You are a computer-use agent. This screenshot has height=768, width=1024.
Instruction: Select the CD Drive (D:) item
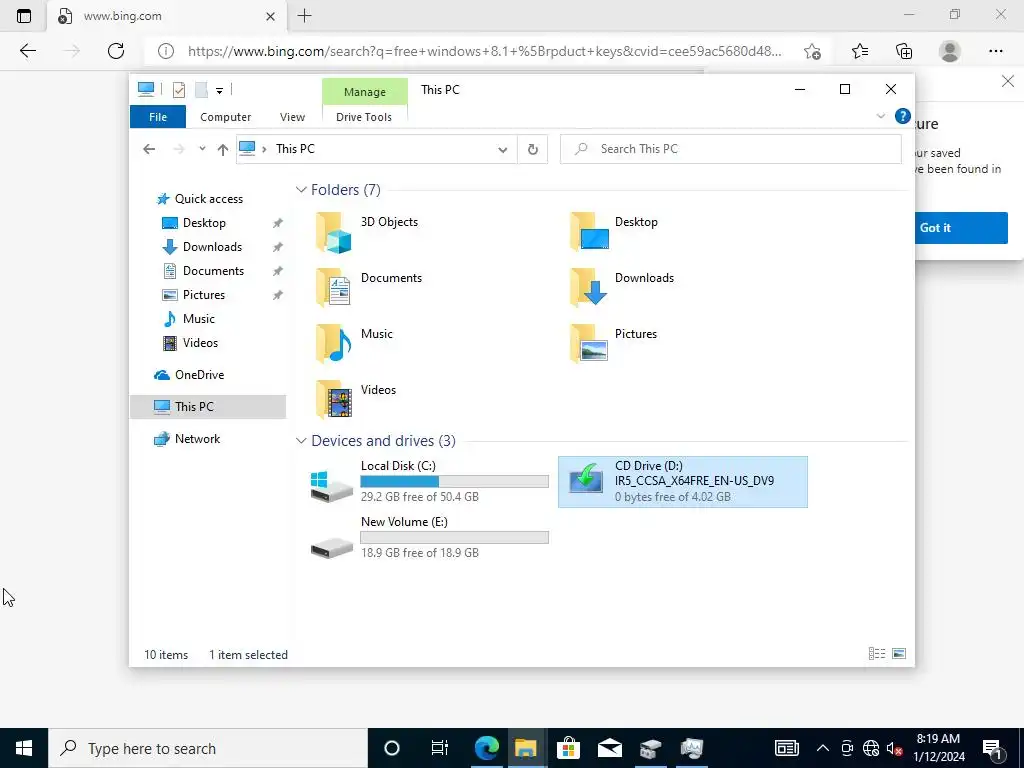tap(682, 482)
